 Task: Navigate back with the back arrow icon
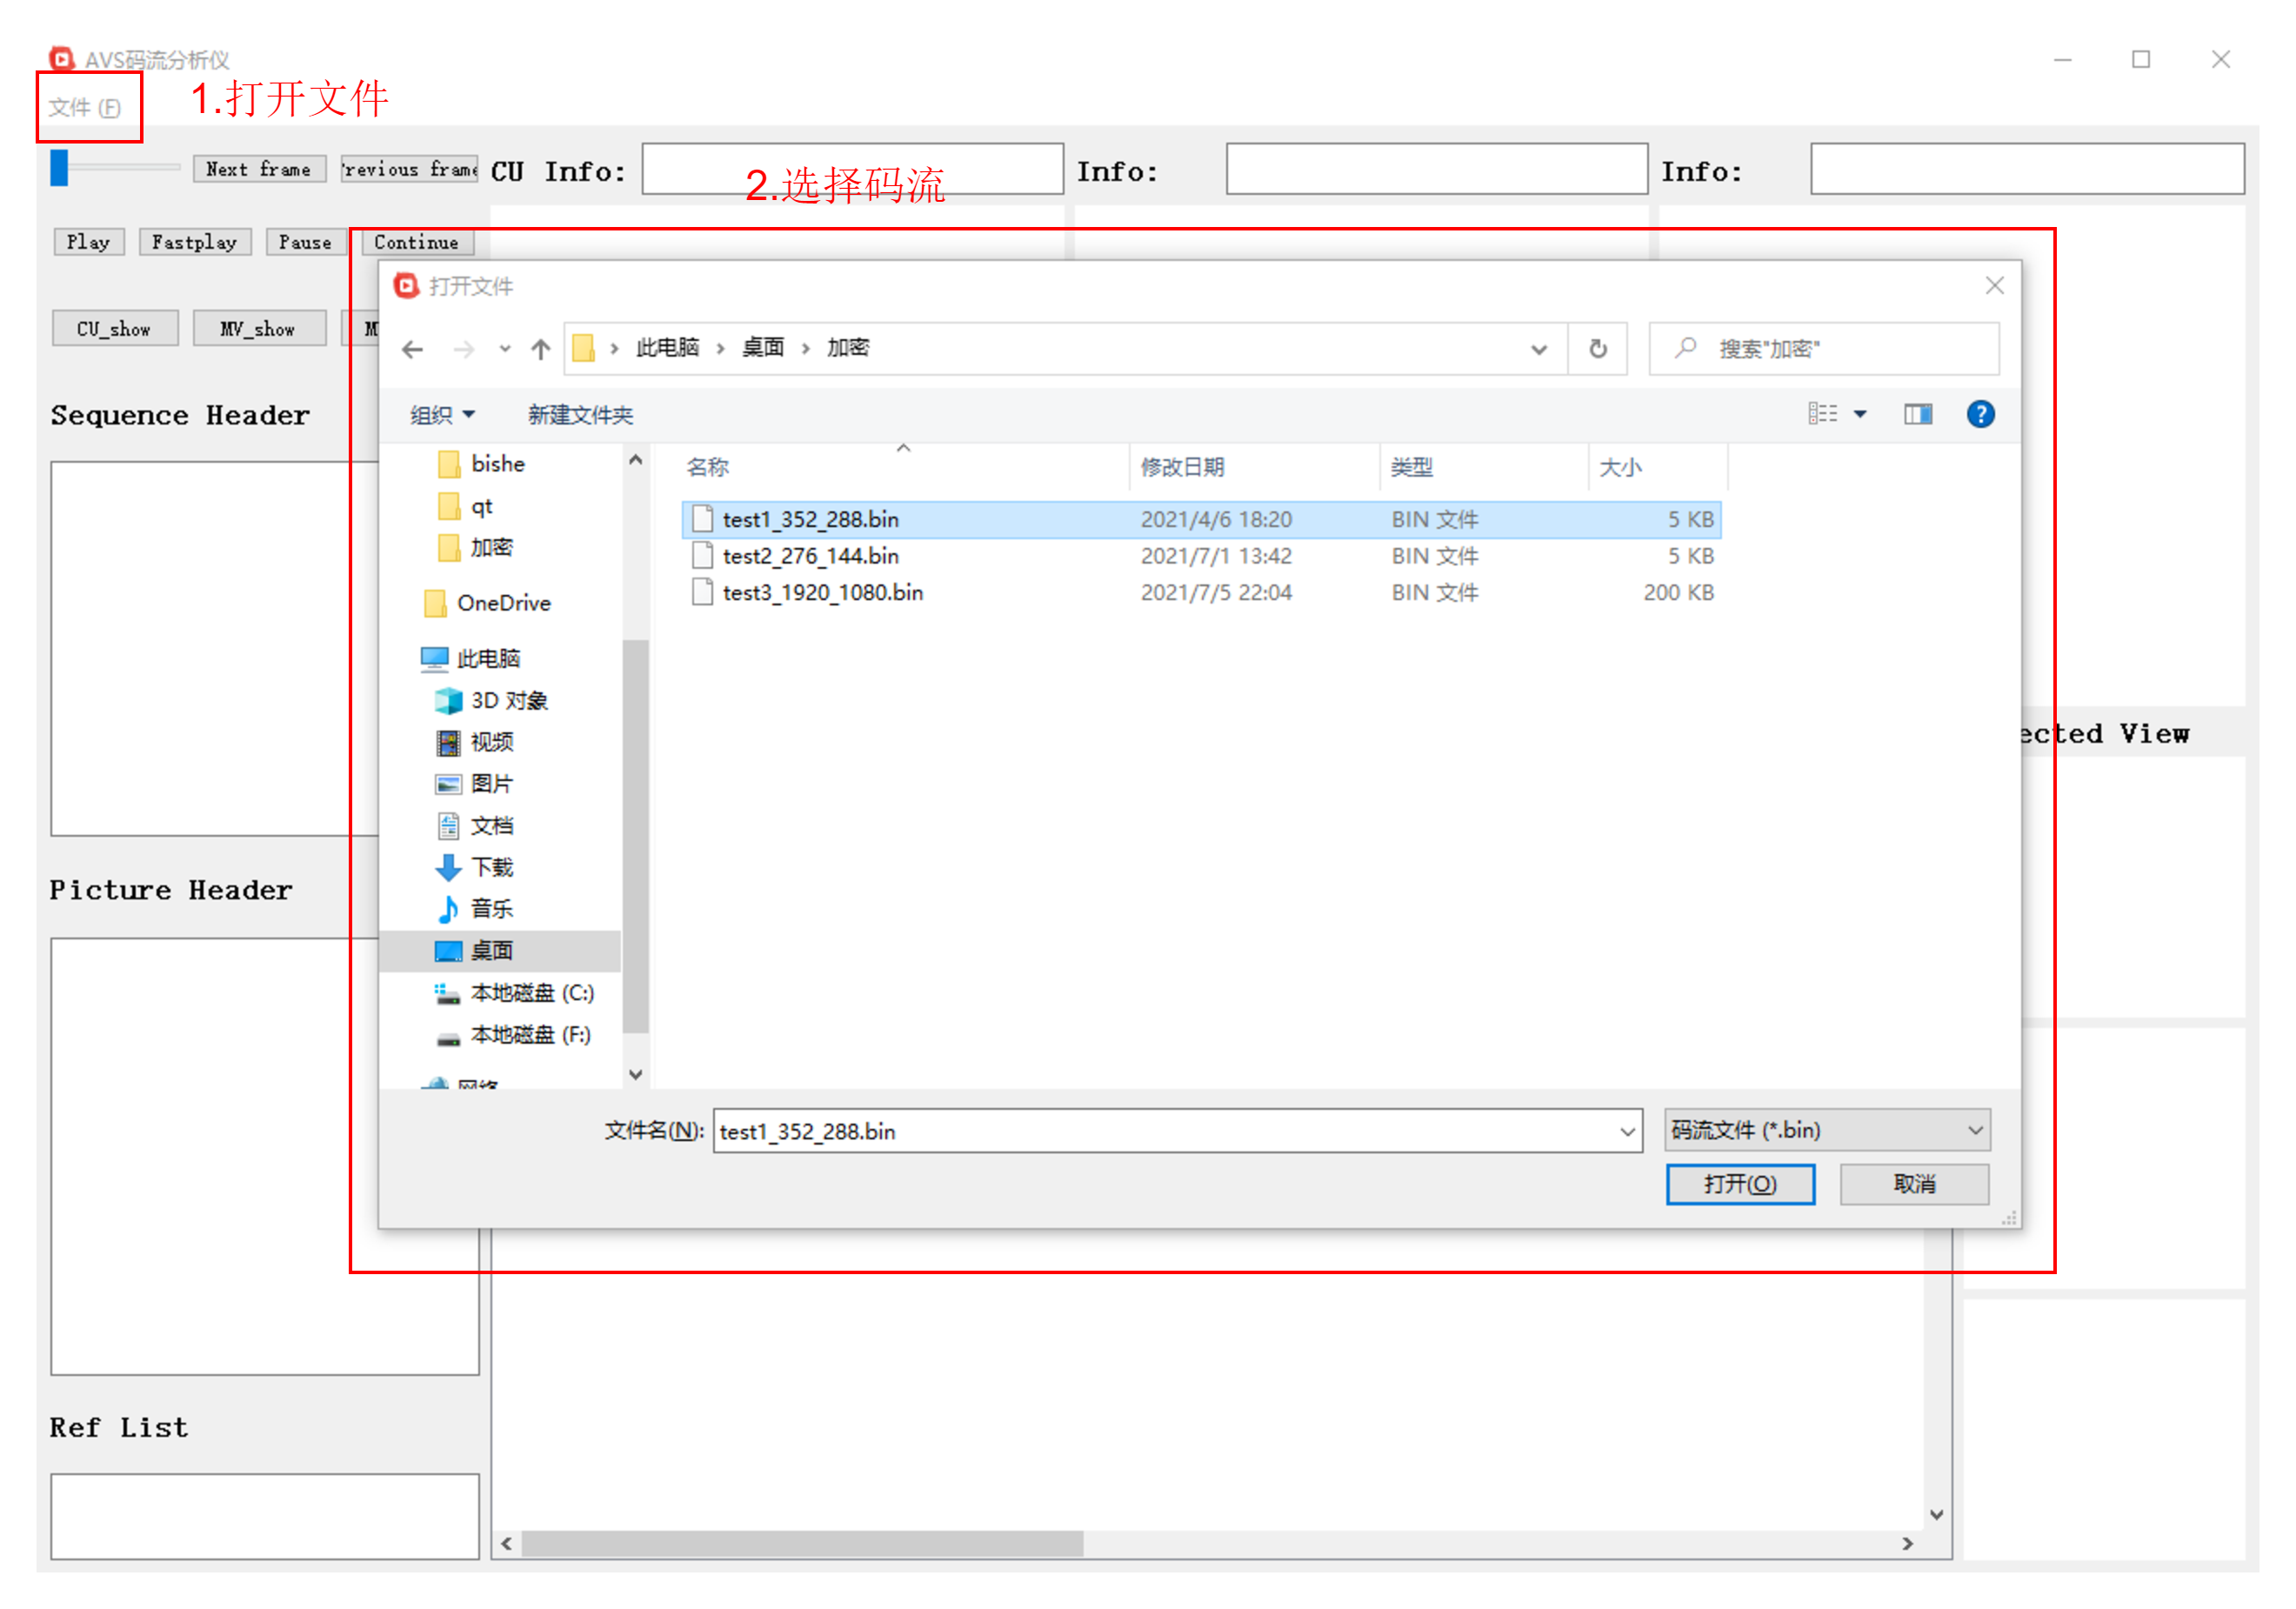(x=413, y=349)
